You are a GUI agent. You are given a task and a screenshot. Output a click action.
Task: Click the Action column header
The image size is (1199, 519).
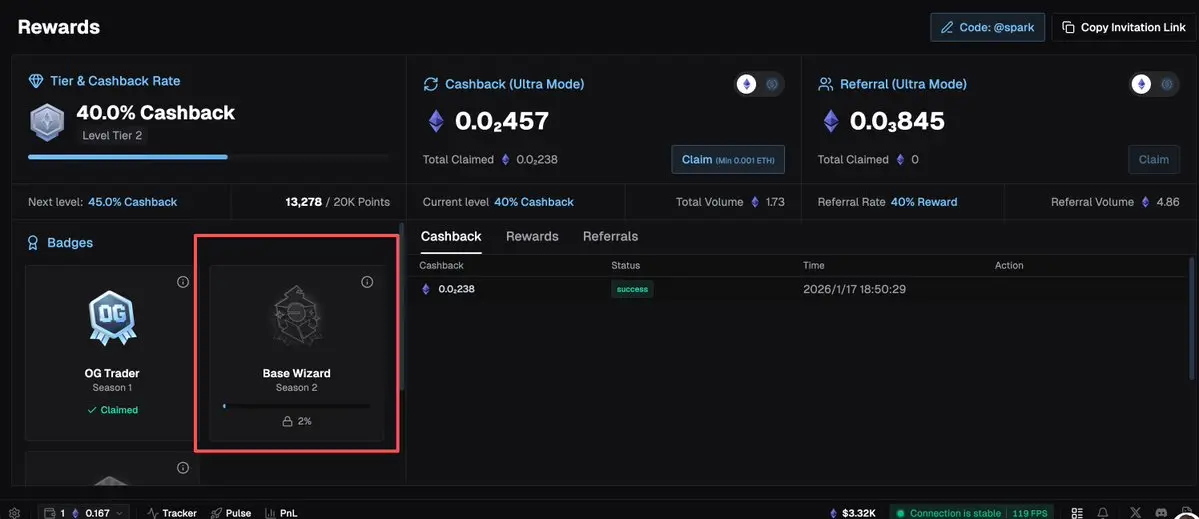1009,265
